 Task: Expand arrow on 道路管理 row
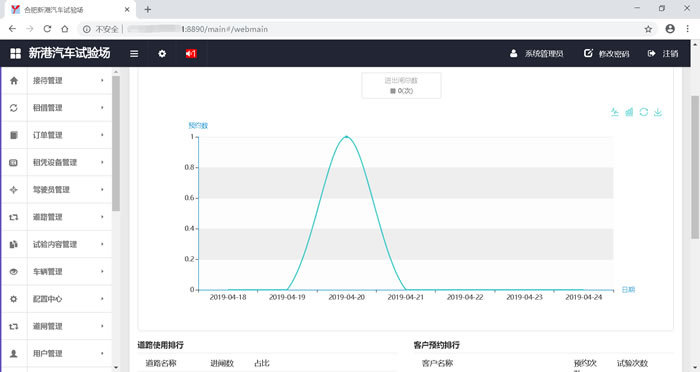tap(102, 217)
